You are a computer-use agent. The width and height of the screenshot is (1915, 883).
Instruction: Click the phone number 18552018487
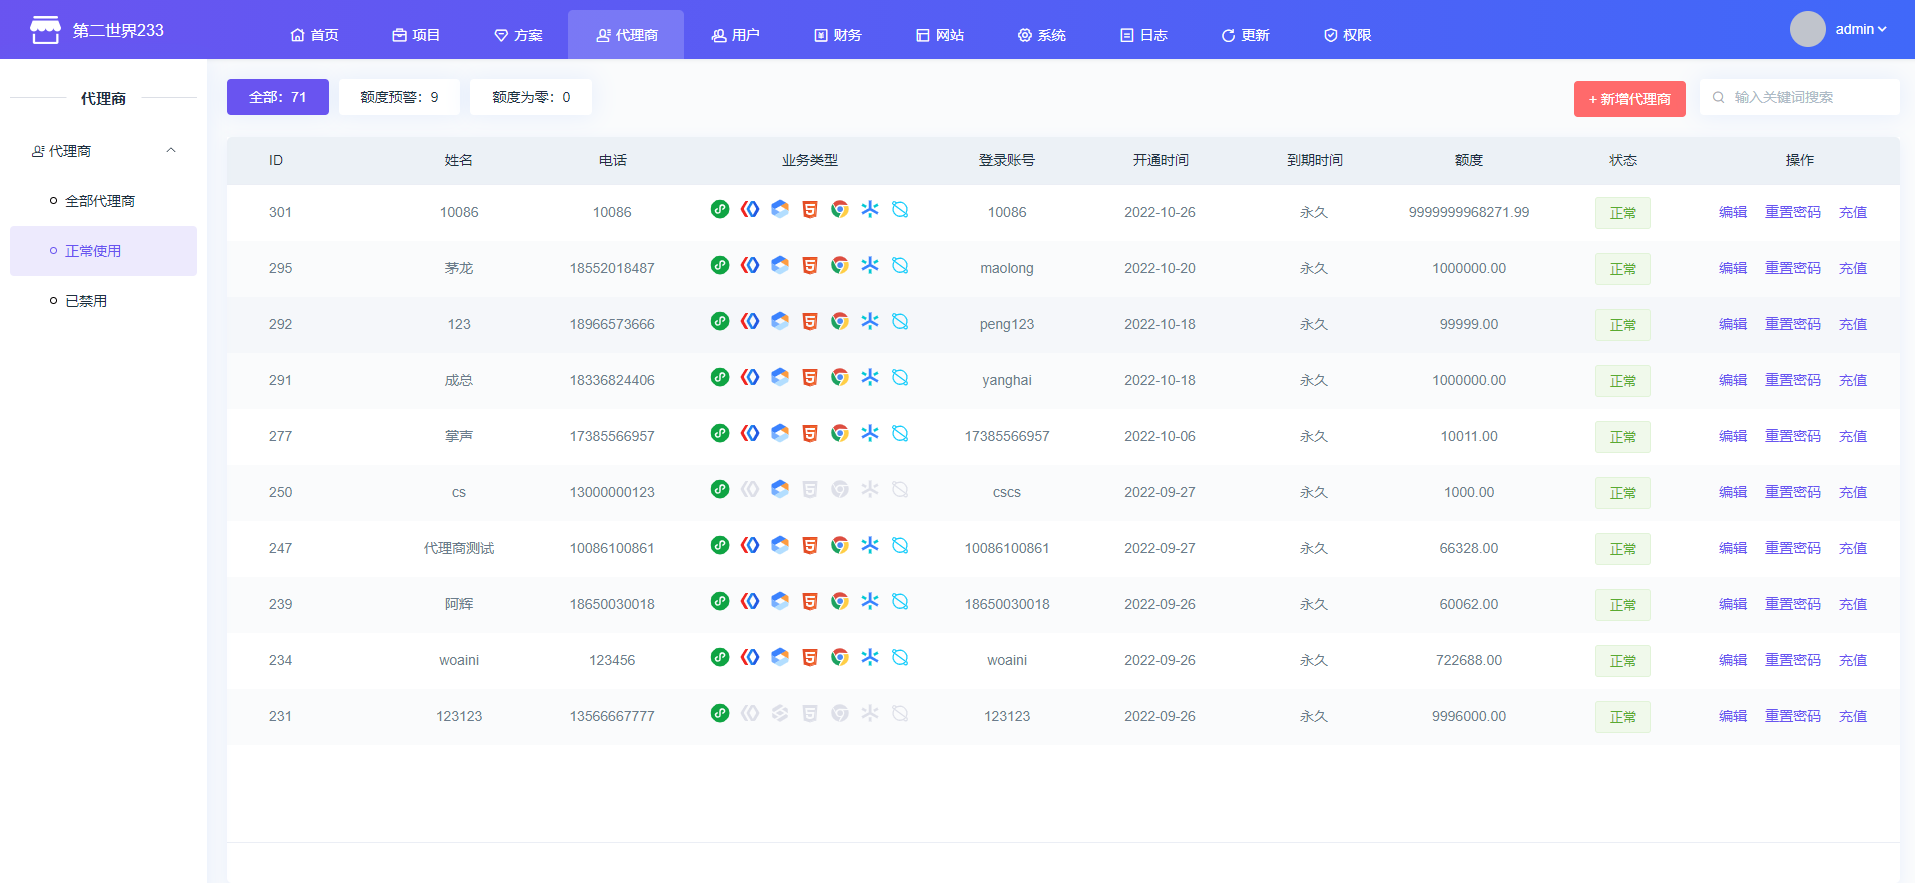[612, 268]
